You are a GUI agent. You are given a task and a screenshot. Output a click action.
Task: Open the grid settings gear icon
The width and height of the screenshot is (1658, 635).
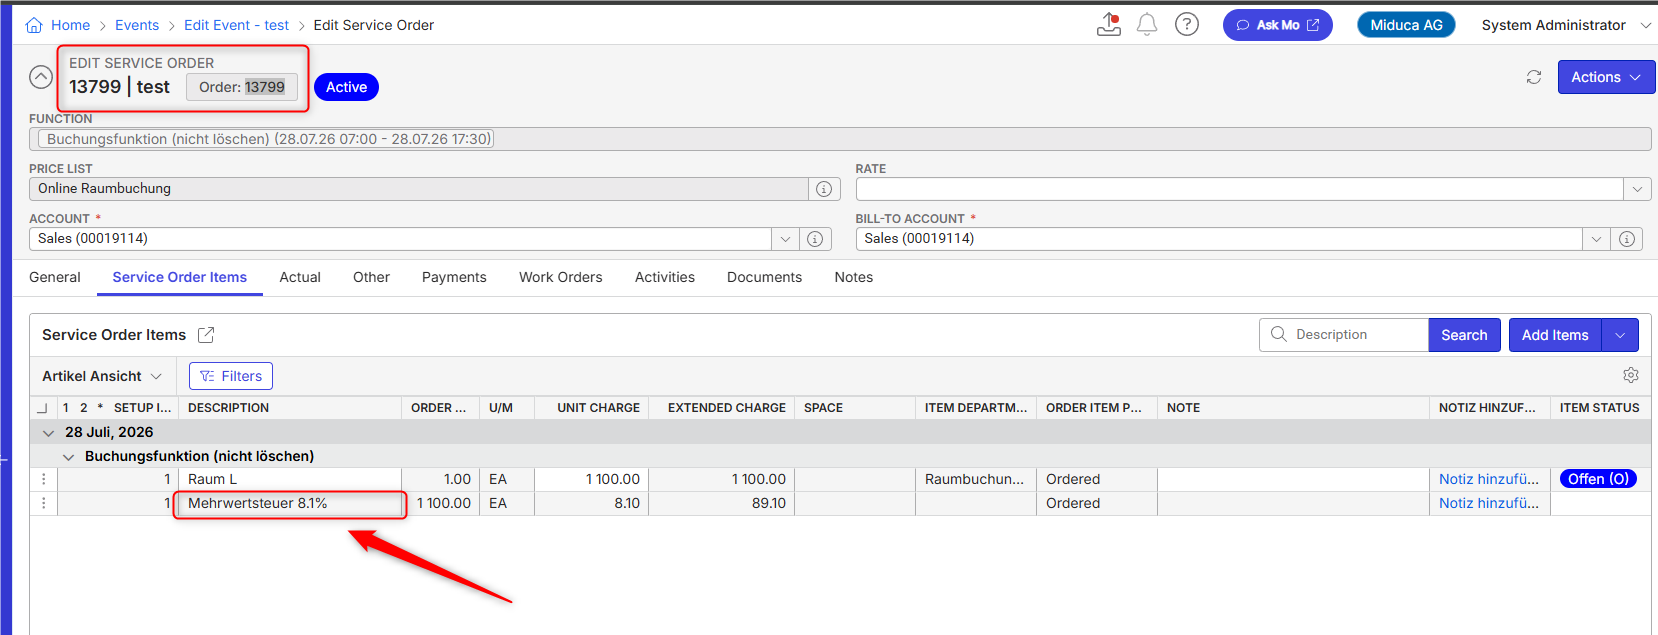tap(1631, 375)
